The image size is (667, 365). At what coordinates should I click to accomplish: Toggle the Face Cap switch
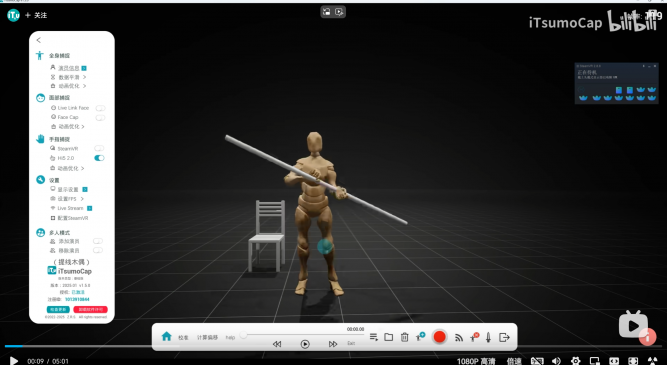click(x=100, y=117)
